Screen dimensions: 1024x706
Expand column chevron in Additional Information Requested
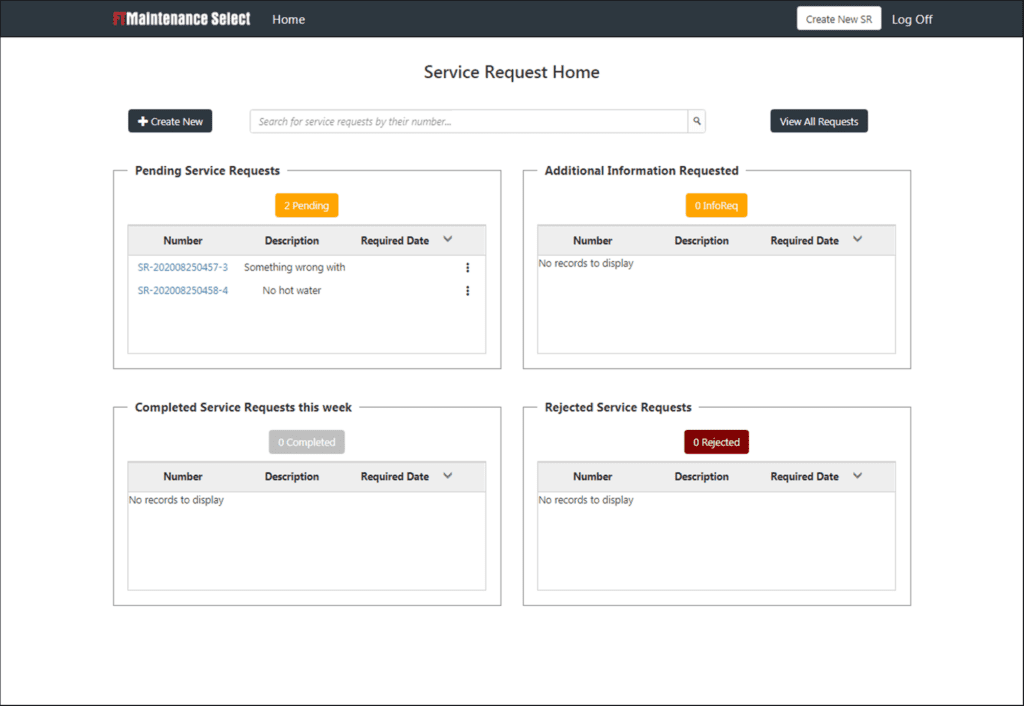pos(857,239)
